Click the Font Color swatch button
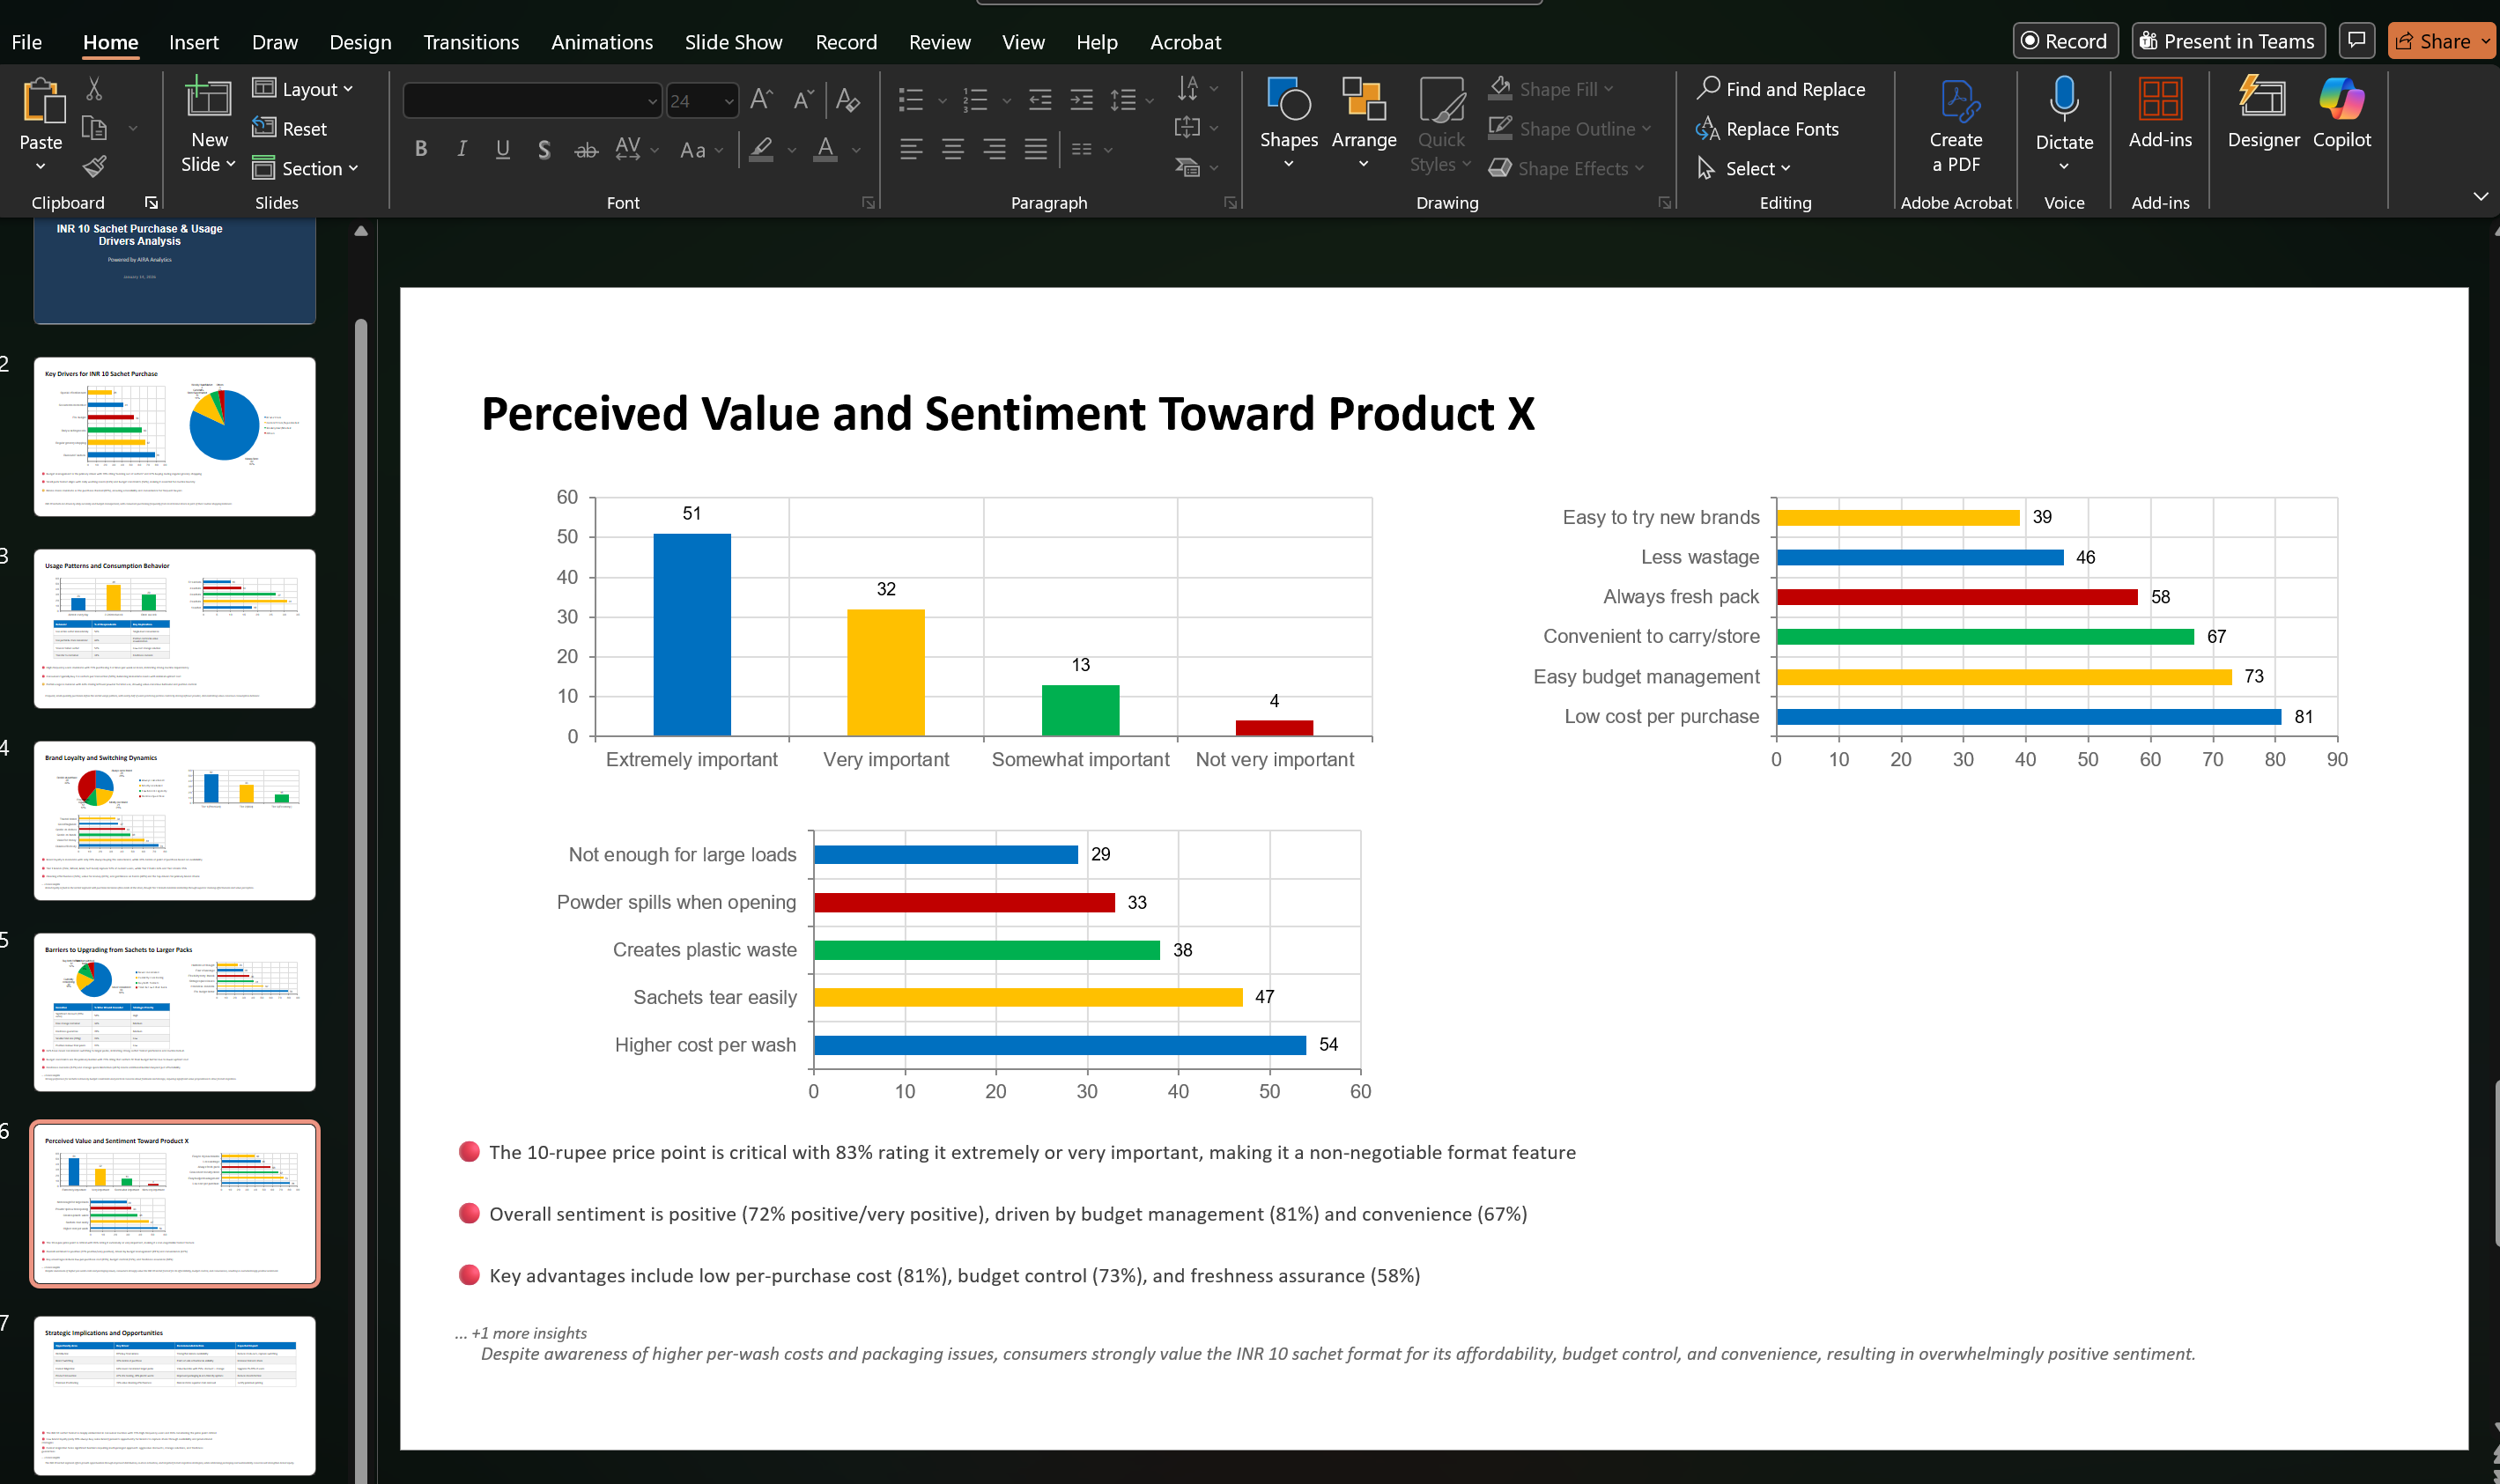Image resolution: width=2500 pixels, height=1484 pixels. (825, 149)
